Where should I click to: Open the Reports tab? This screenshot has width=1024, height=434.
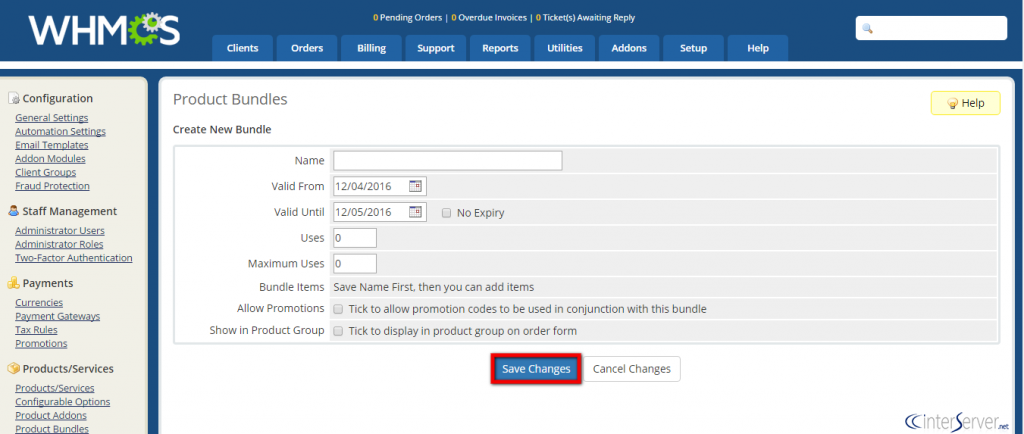(x=500, y=48)
